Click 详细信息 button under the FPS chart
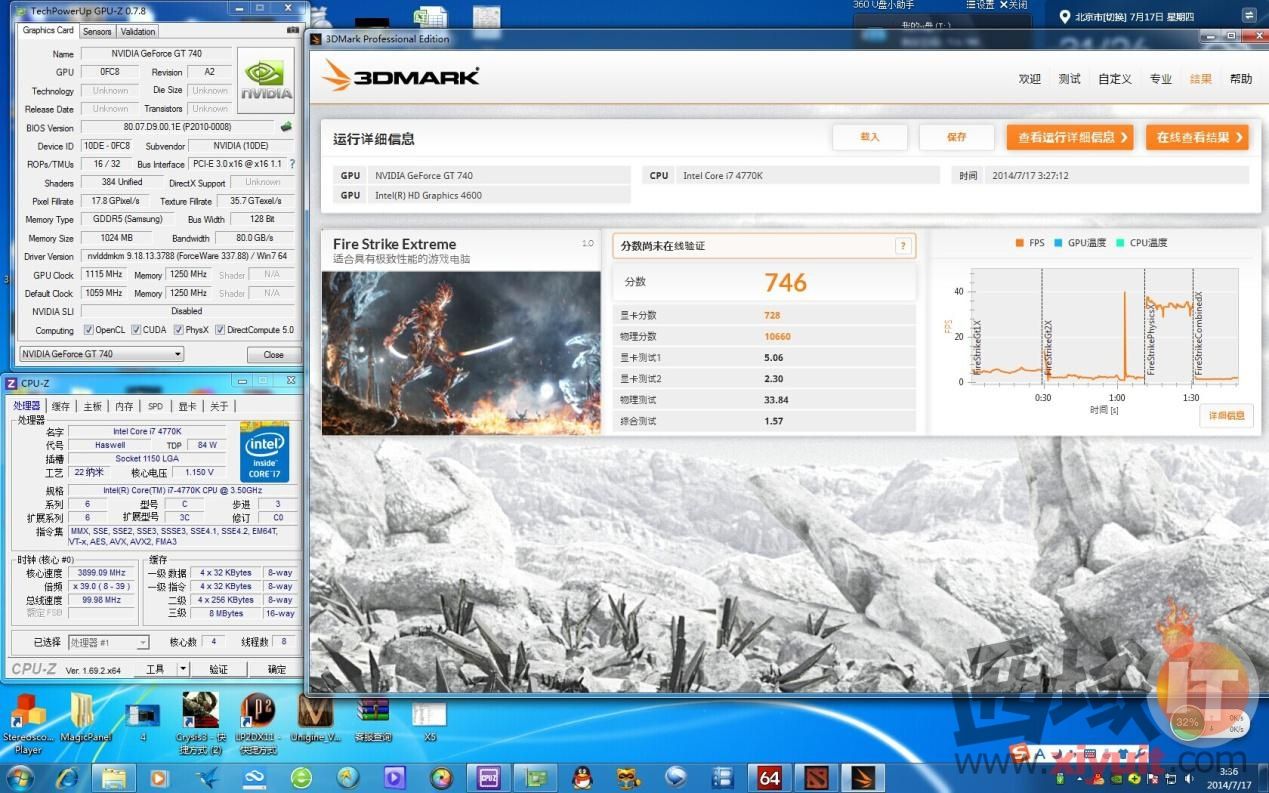The image size is (1269, 793). [1226, 415]
